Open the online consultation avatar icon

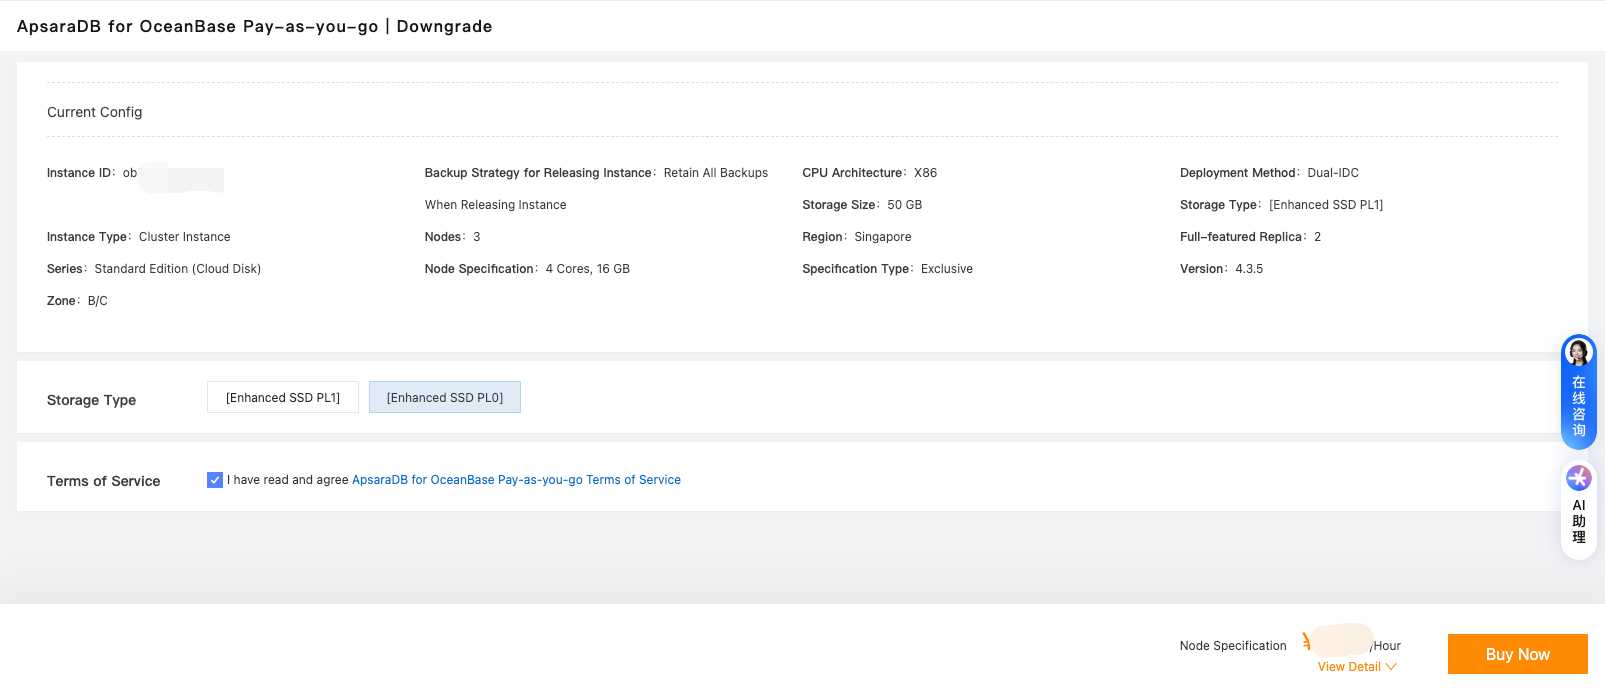(x=1578, y=353)
